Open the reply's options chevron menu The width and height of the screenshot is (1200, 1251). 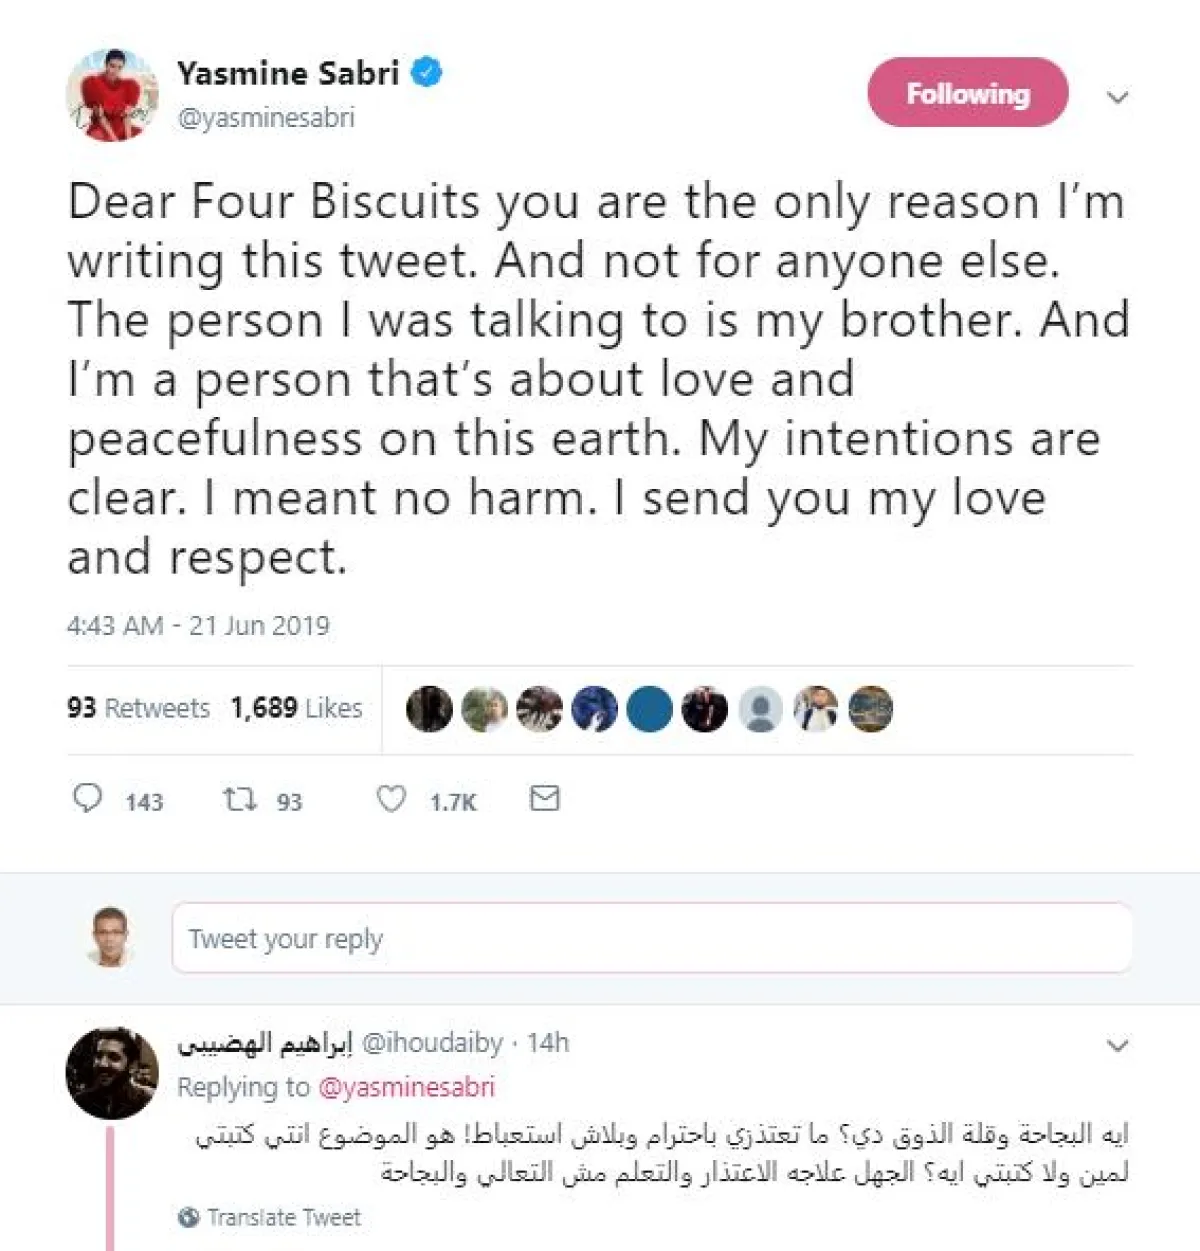click(1118, 1046)
